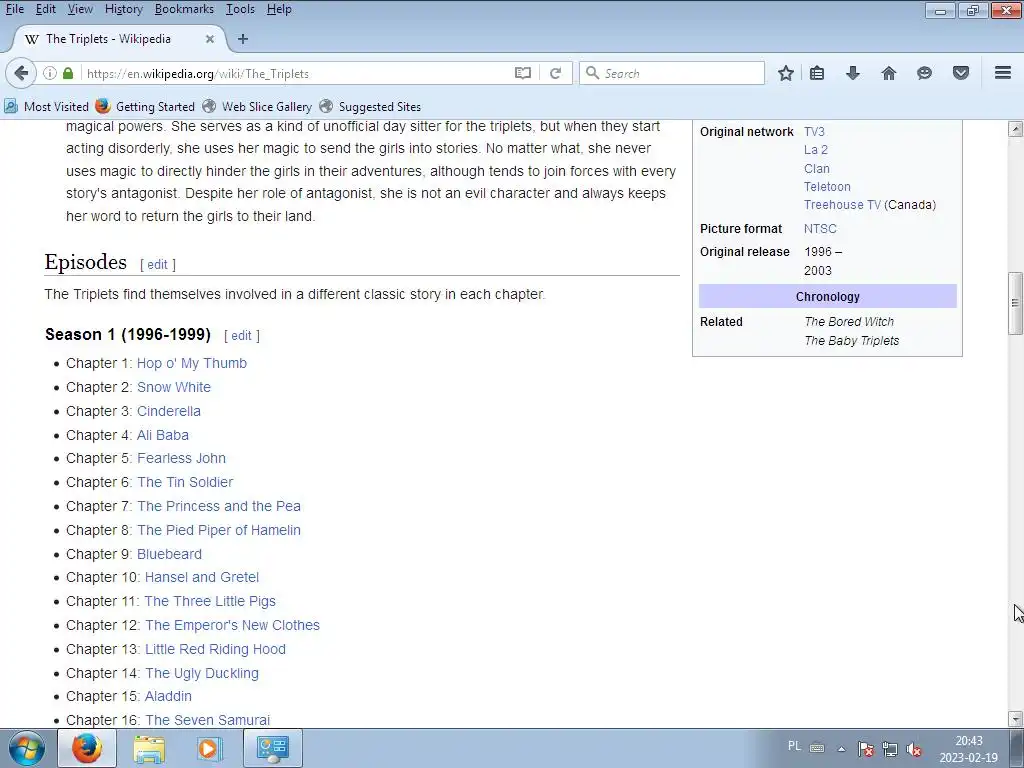The image size is (1024, 768).
Task: Open the Downloads arrow icon
Action: pyautogui.click(x=853, y=73)
